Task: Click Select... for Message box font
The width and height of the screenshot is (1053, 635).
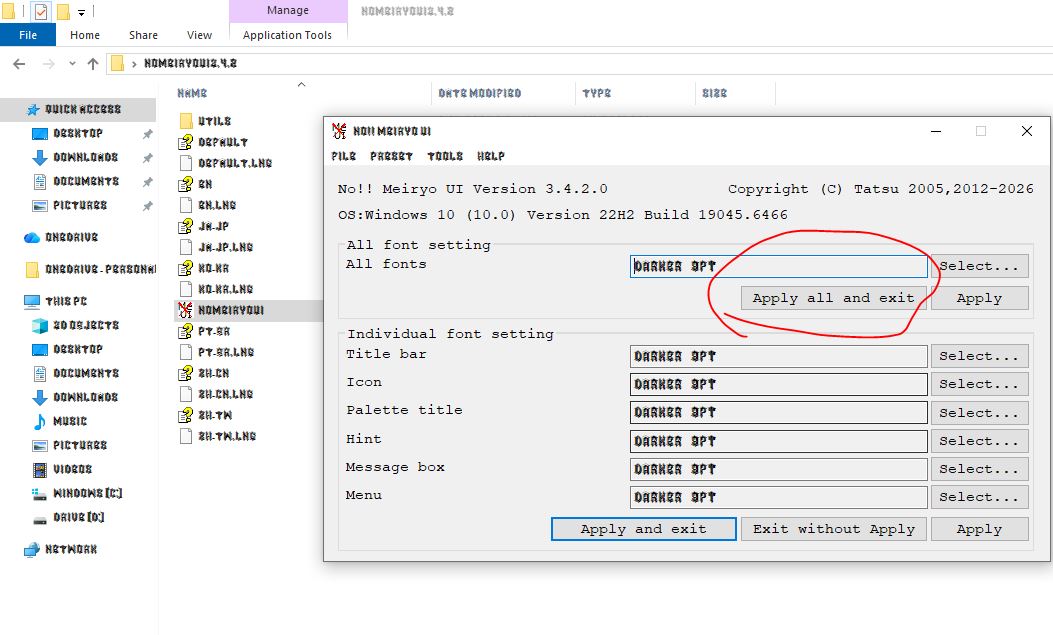Action: 979,469
